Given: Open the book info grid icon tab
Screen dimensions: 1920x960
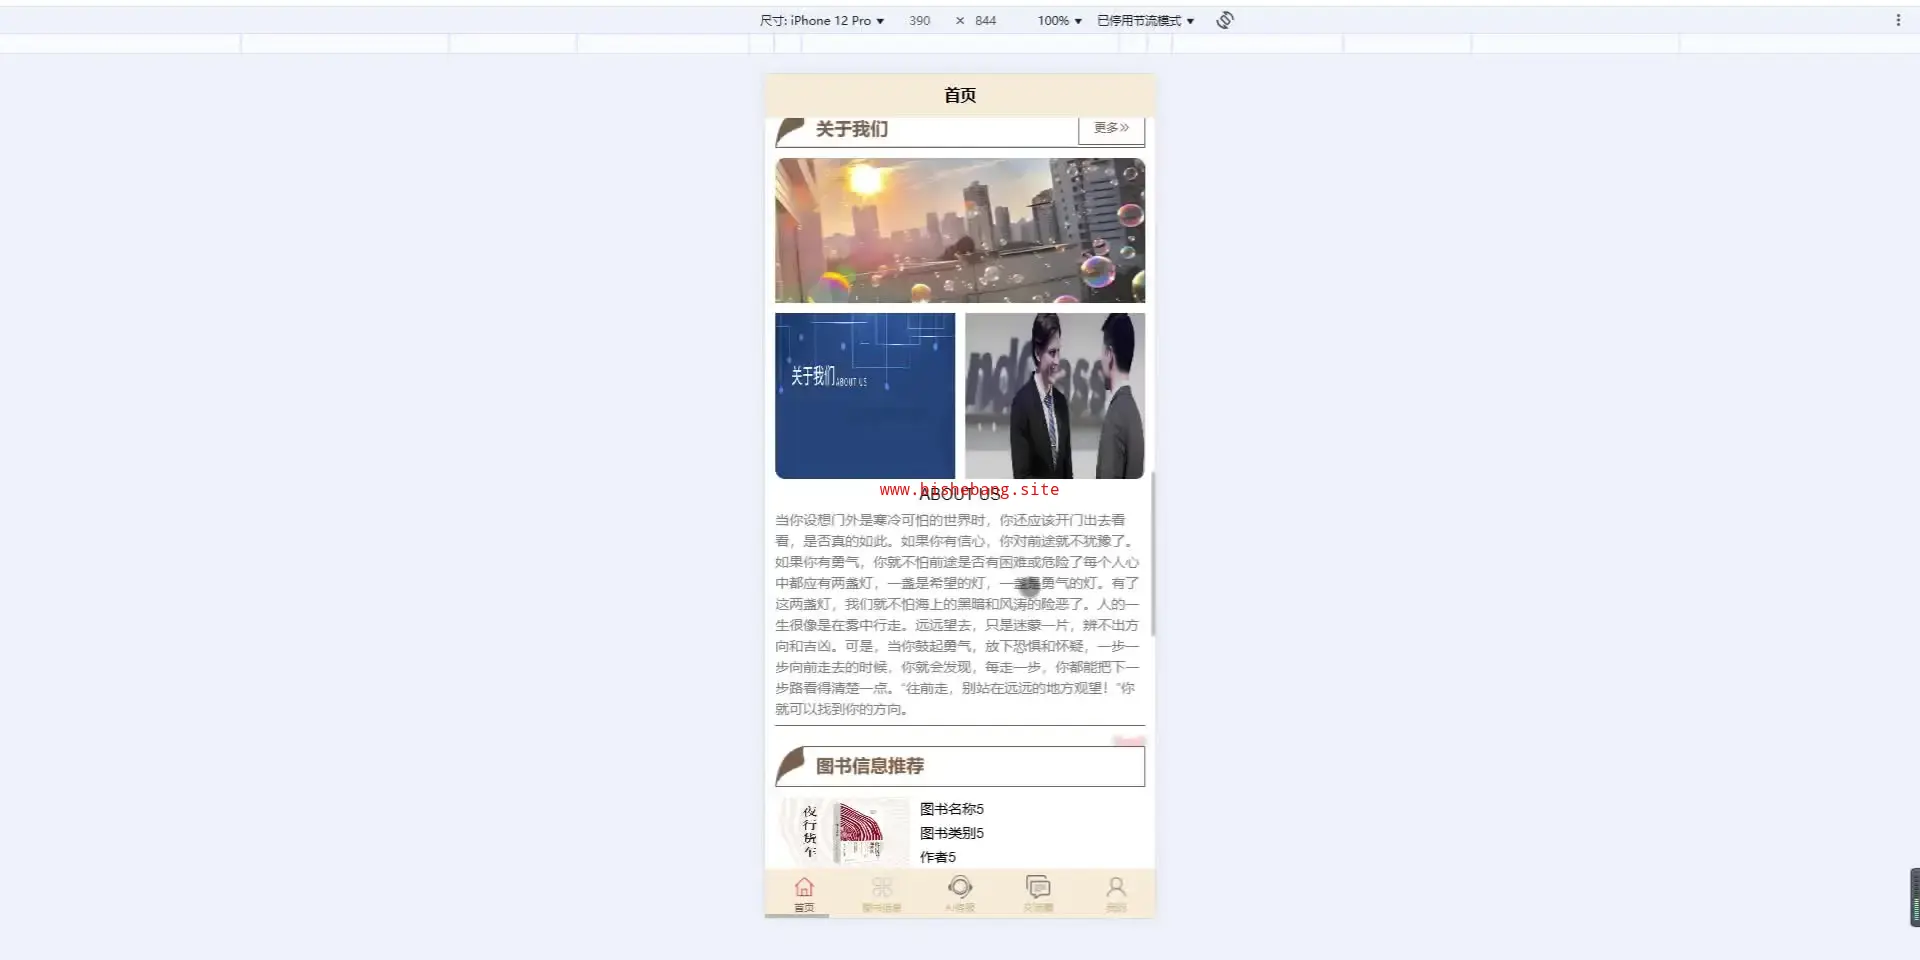Looking at the screenshot, I should 882,893.
